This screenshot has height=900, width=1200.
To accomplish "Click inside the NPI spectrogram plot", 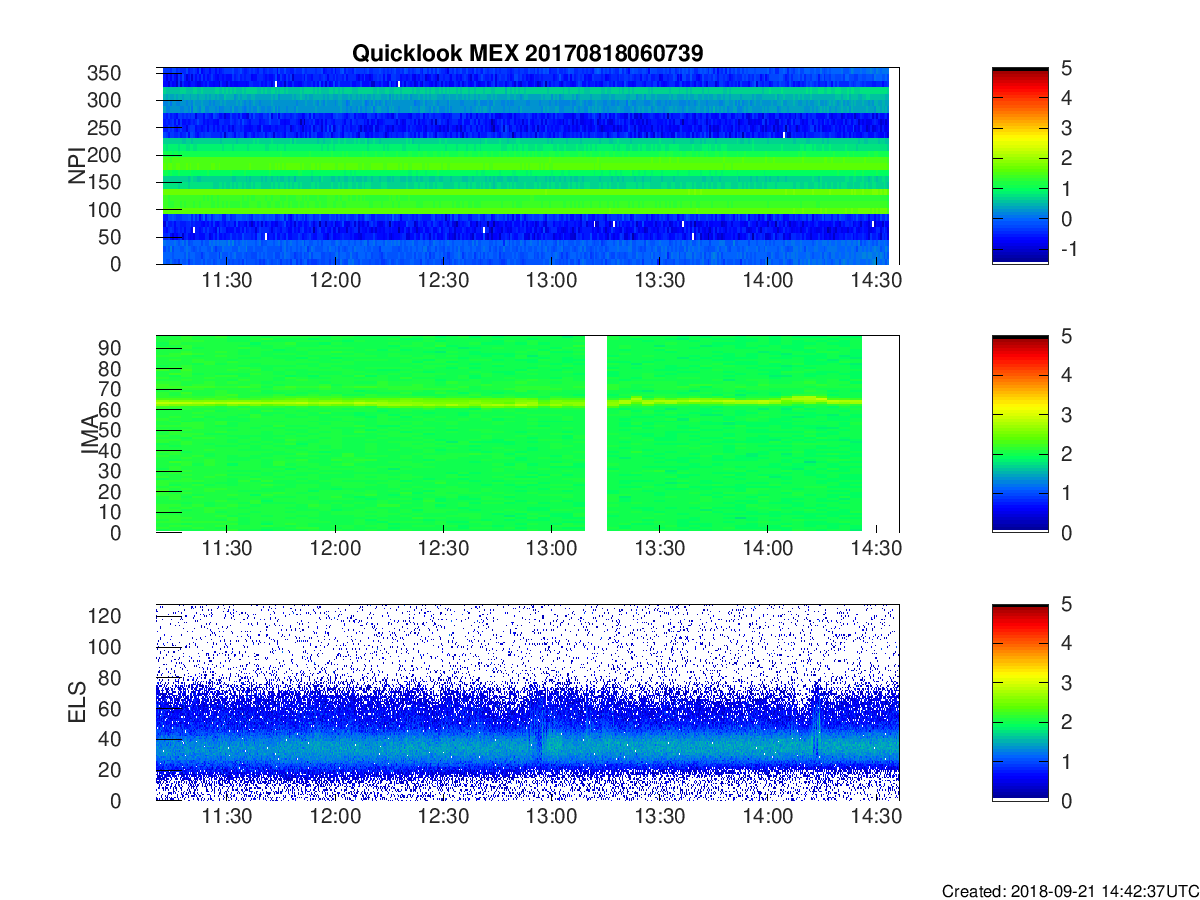I will coord(526,166).
